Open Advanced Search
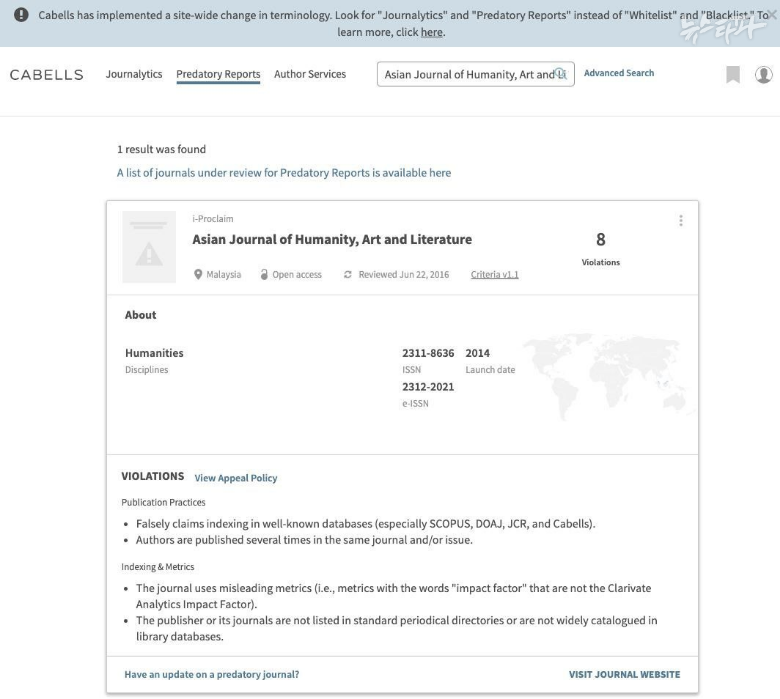Image resolution: width=780 pixels, height=699 pixels. point(619,73)
